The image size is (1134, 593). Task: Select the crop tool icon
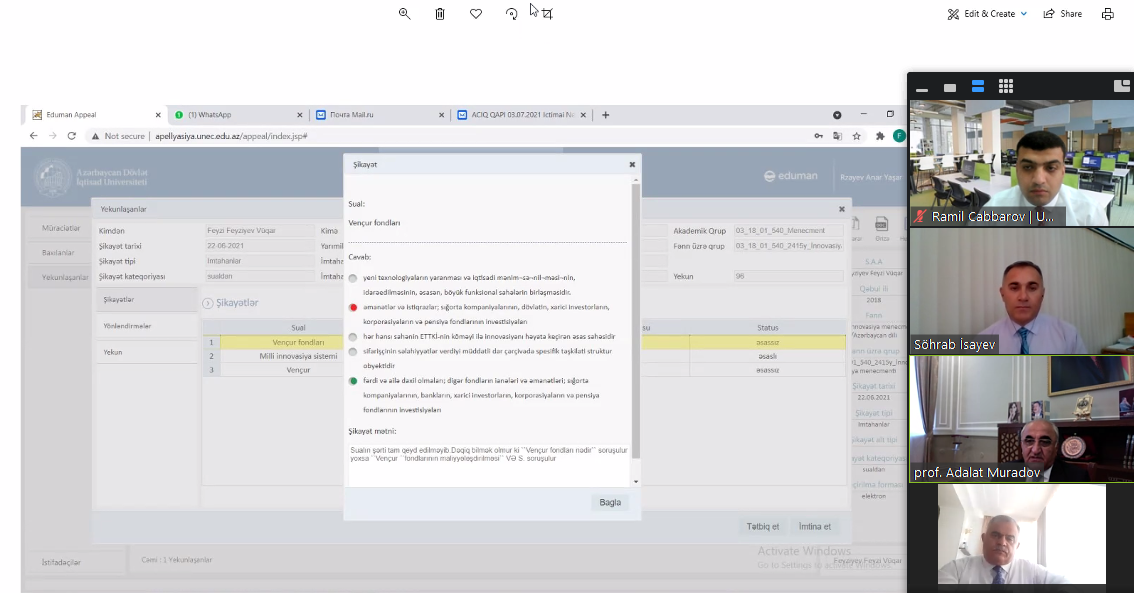tap(547, 14)
